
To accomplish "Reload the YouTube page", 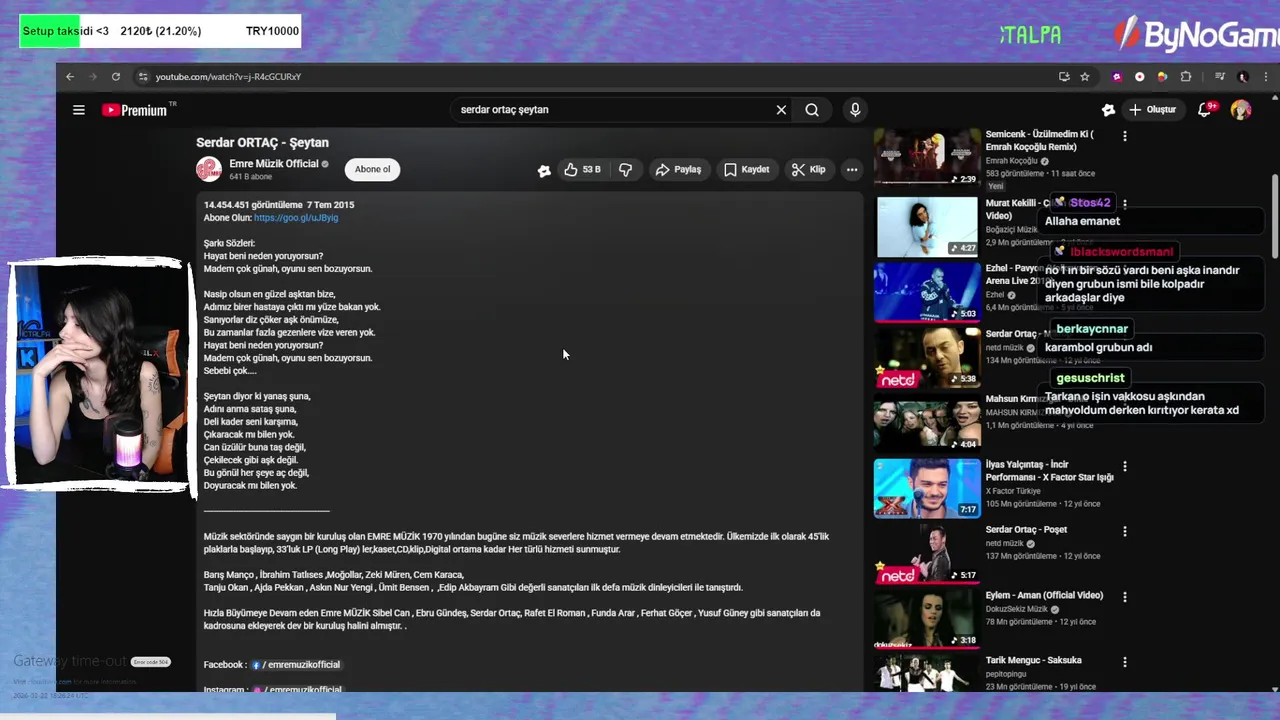I will (x=116, y=77).
